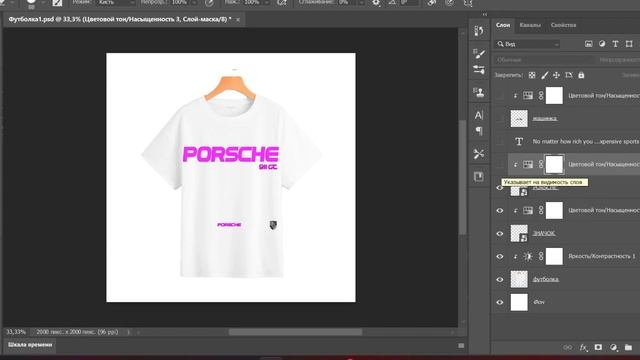
Task: Hide the ЗНАЧОК layer
Action: click(x=500, y=233)
